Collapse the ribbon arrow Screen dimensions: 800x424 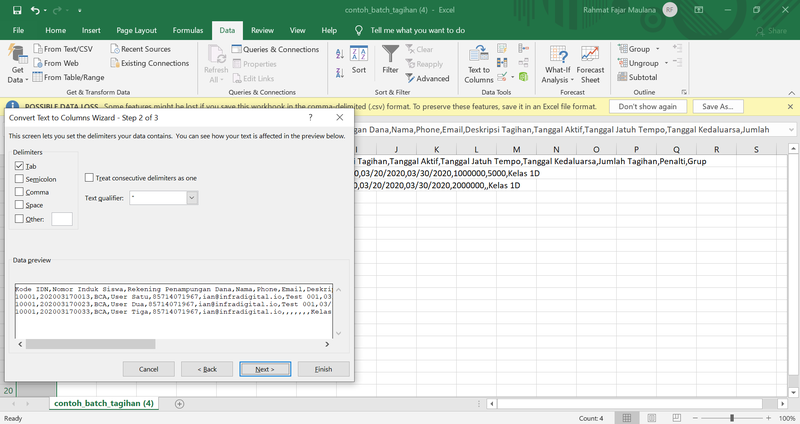[x=791, y=93]
